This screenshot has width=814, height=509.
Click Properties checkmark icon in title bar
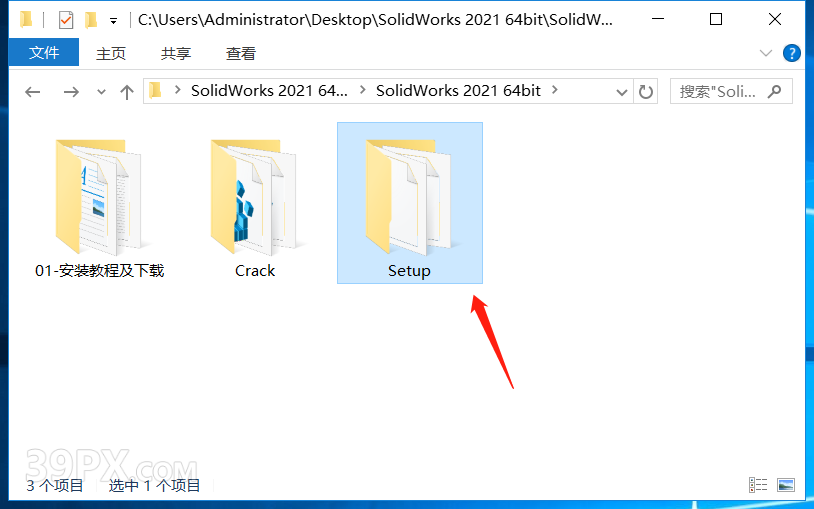(x=66, y=20)
